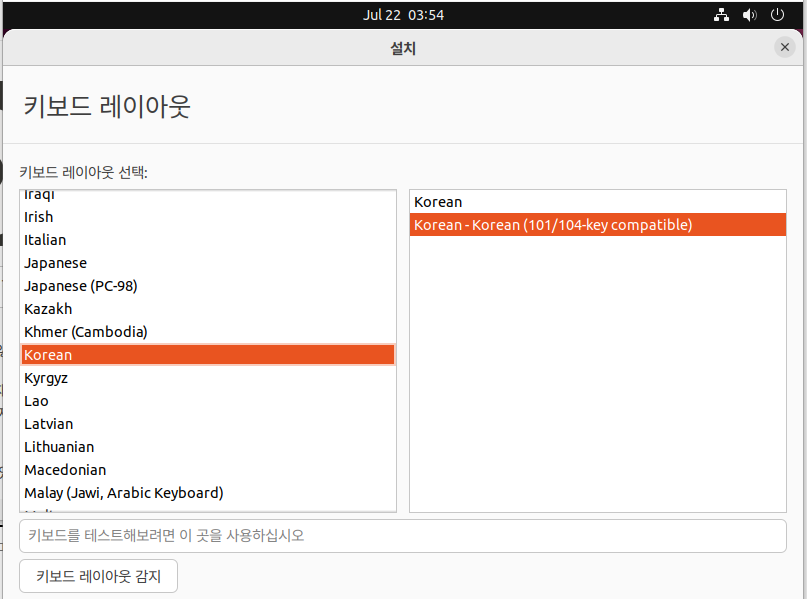The height and width of the screenshot is (599, 807).
Task: Focus the keyboard test input field
Action: tap(403, 536)
